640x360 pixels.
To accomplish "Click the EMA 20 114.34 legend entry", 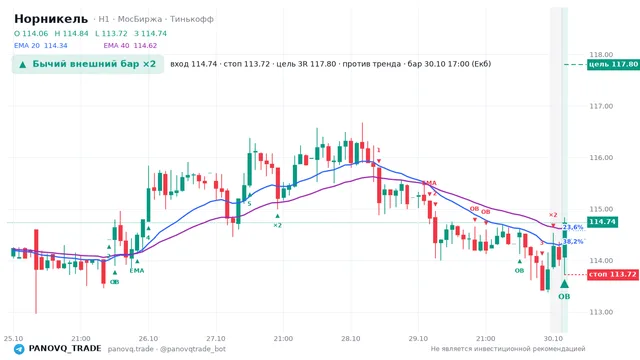I will 40,45.
